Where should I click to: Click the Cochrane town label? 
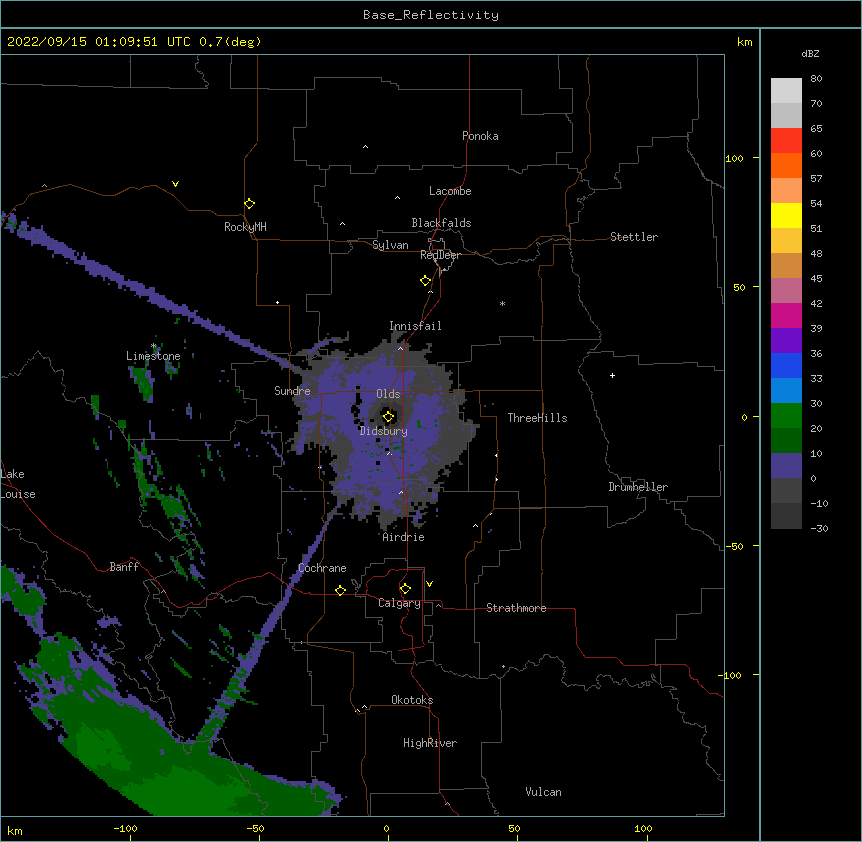pyautogui.click(x=322, y=568)
